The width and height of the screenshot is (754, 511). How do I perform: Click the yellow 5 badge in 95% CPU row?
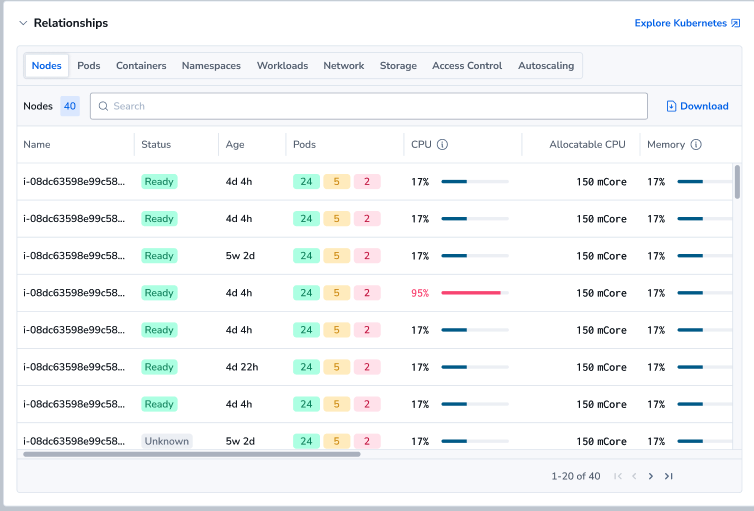click(337, 293)
